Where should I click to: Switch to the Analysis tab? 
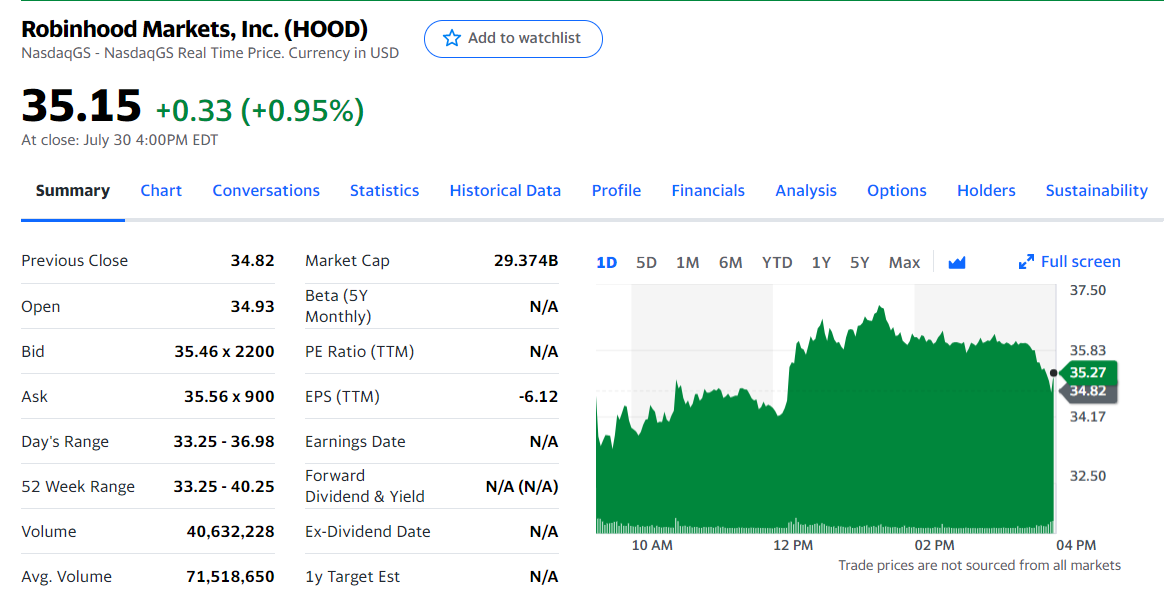pyautogui.click(x=806, y=191)
